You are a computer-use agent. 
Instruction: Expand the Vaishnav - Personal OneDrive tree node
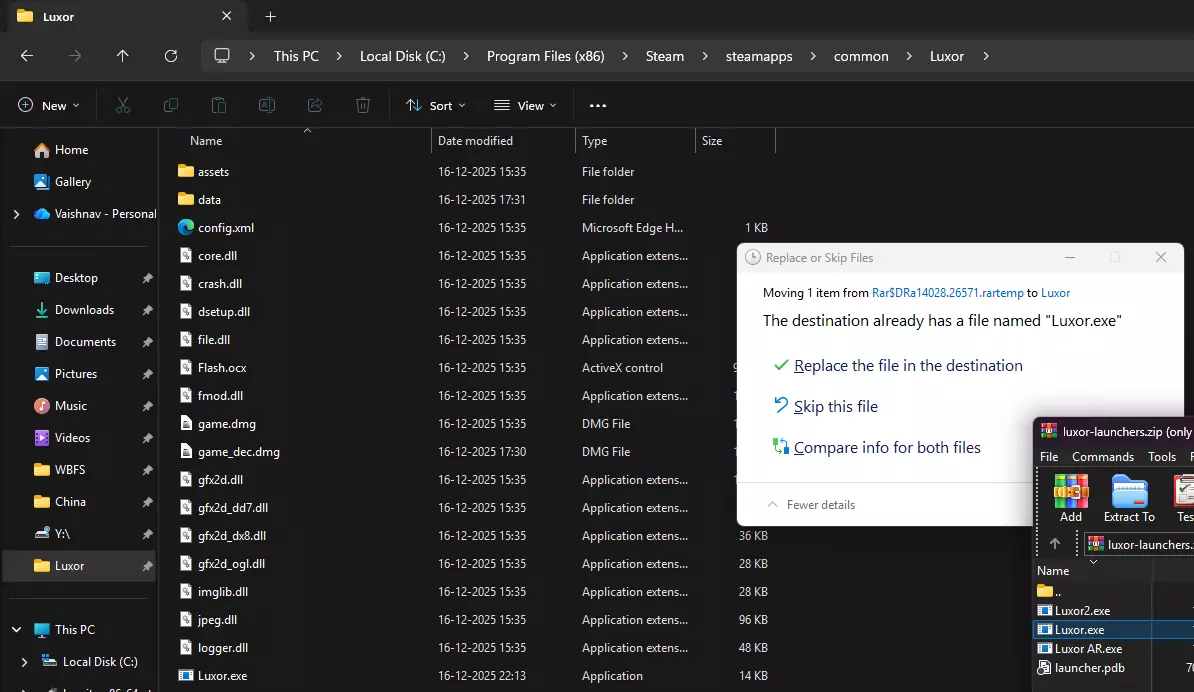point(16,214)
